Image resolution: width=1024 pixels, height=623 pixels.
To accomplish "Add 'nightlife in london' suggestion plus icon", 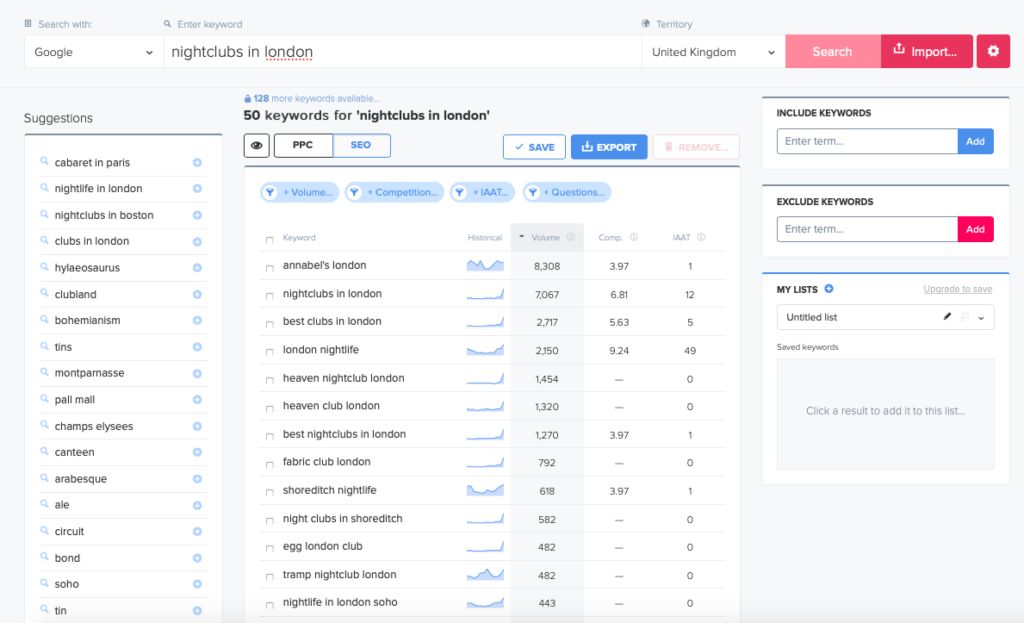I will (197, 189).
